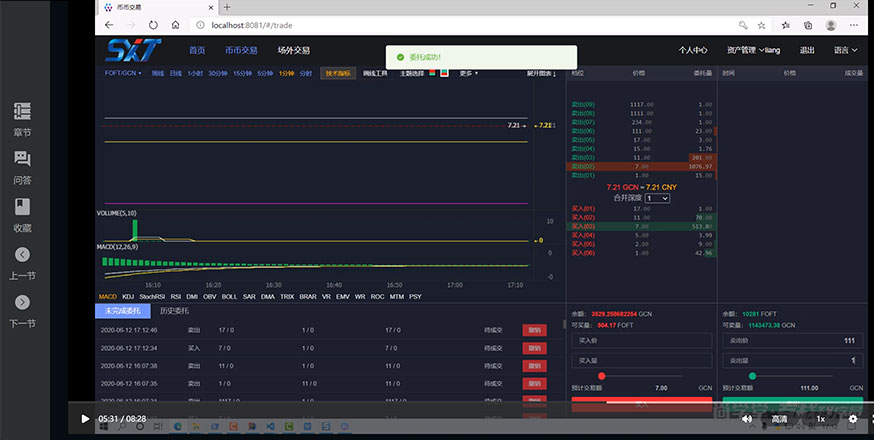Click the 买入价 buy price input field
The height and width of the screenshot is (440, 874).
pyautogui.click(x=642, y=340)
